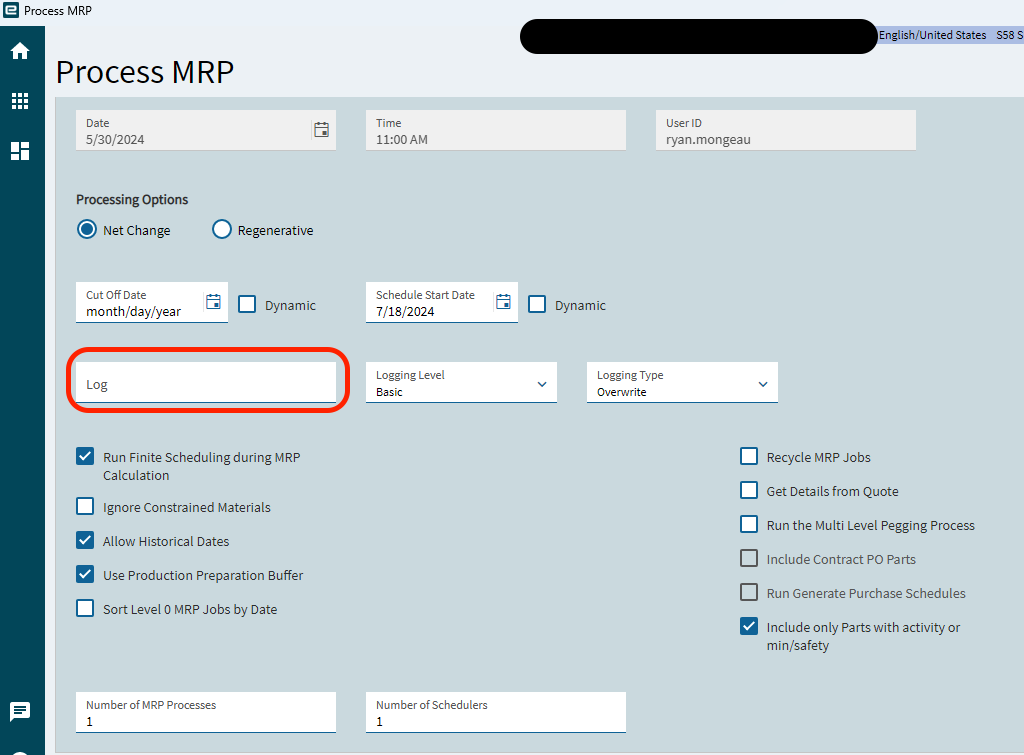This screenshot has height=755, width=1024.
Task: Open the calendar picker on the Date field
Action: pos(321,129)
